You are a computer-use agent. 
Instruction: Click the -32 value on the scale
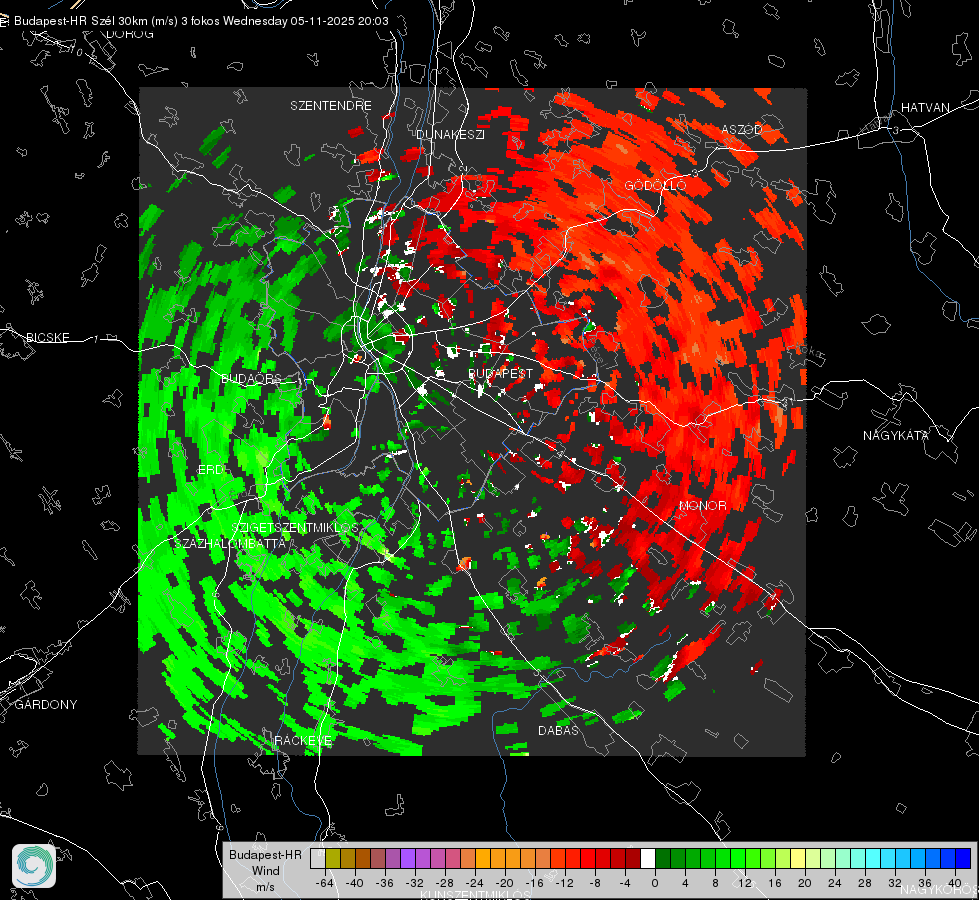(x=415, y=883)
